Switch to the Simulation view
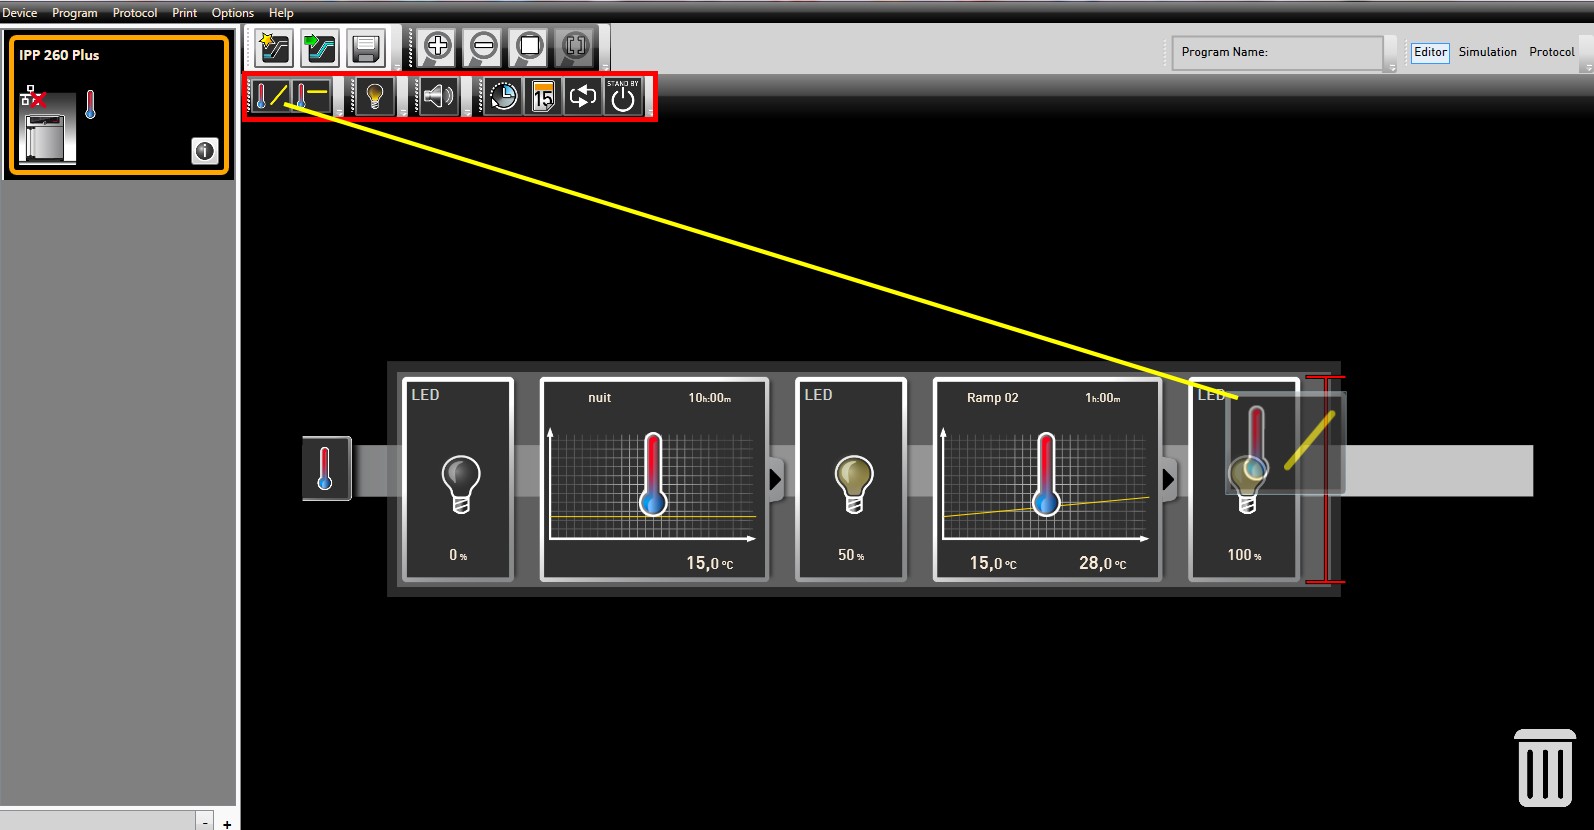 click(1487, 52)
